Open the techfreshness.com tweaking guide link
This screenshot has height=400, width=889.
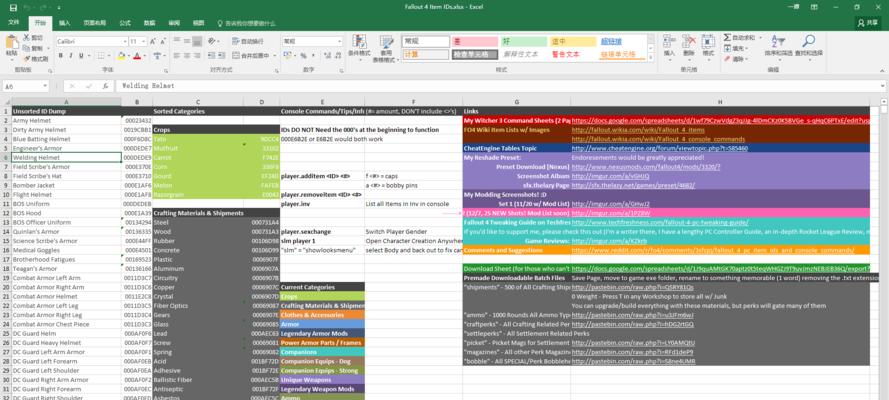[x=659, y=223]
